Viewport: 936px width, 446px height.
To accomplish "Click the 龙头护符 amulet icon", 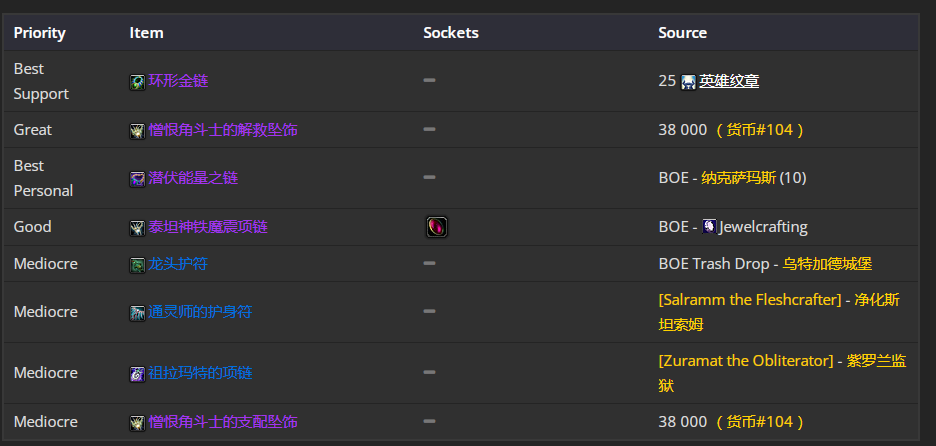I will point(137,264).
